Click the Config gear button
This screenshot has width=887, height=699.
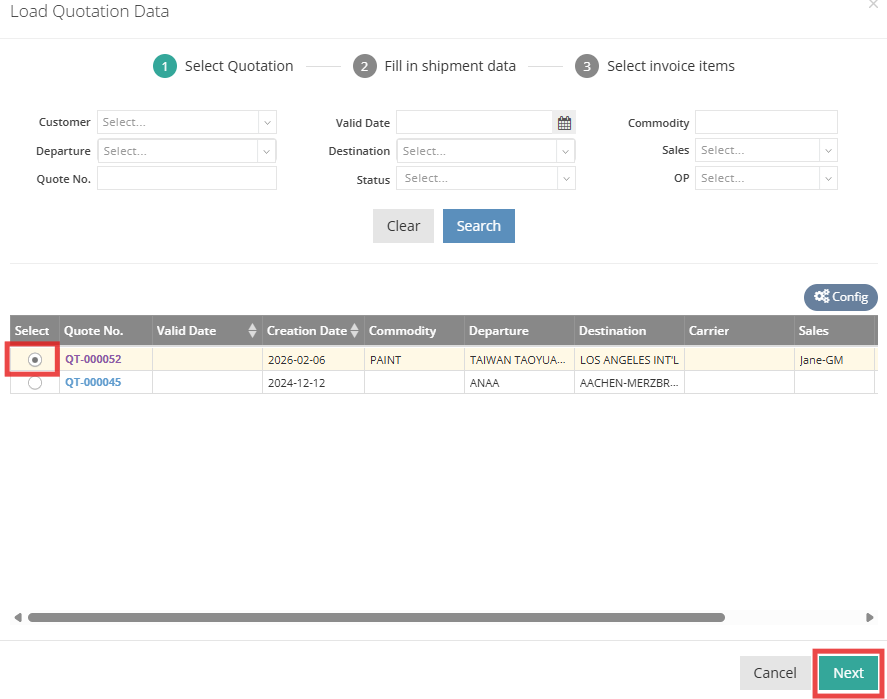click(841, 297)
